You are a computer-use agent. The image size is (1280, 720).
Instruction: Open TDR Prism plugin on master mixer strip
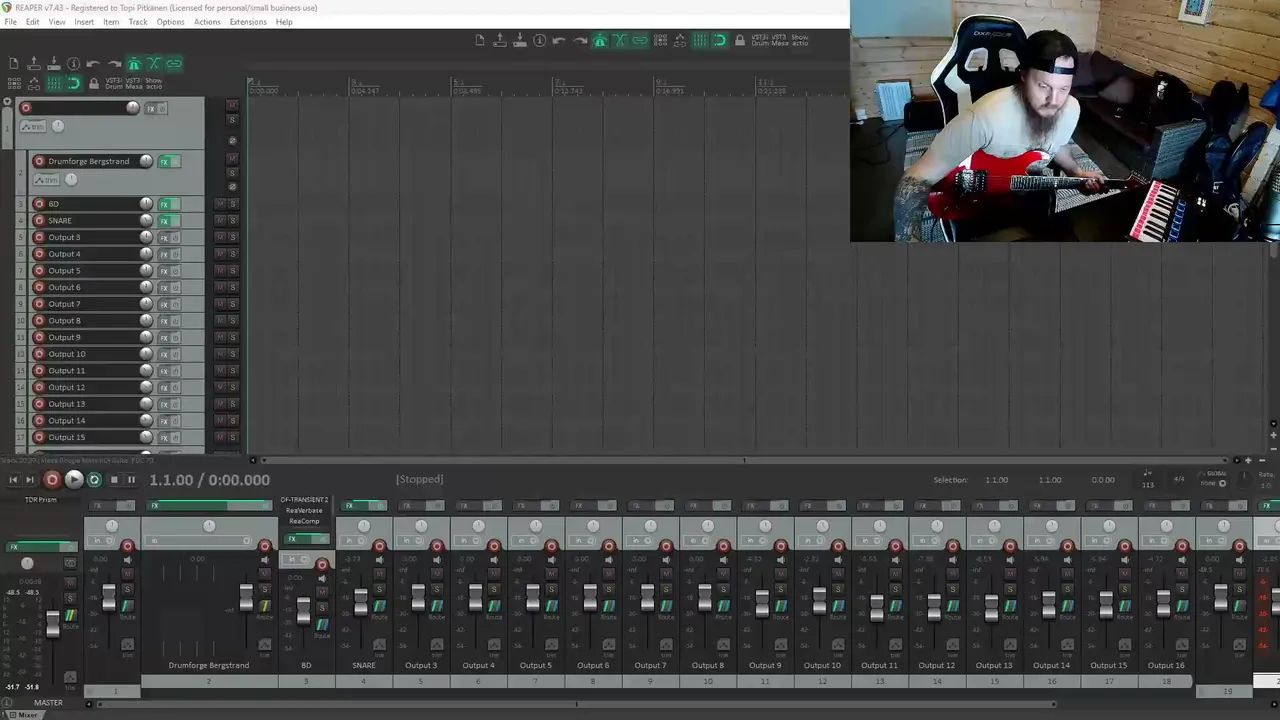point(41,499)
